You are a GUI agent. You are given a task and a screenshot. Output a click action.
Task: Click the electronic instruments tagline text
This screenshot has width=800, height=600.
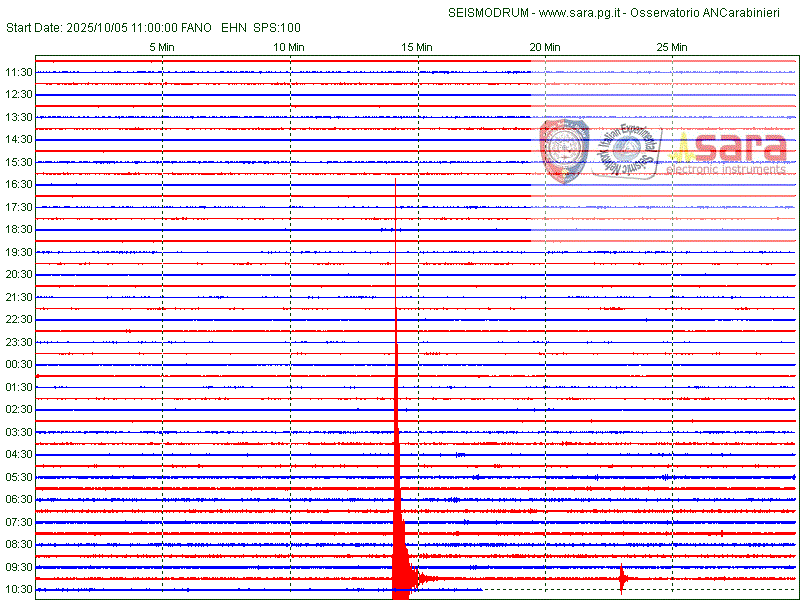click(727, 170)
